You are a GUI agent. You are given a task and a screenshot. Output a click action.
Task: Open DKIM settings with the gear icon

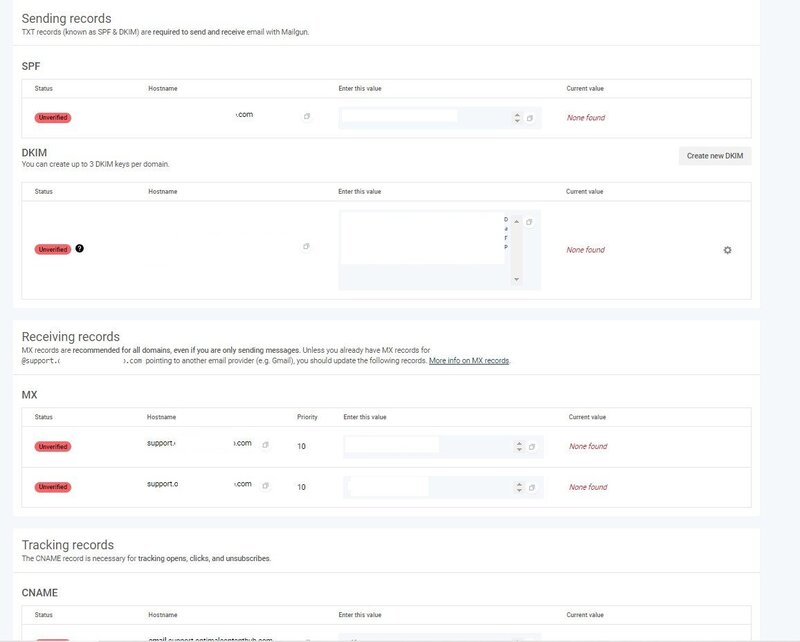pos(727,250)
